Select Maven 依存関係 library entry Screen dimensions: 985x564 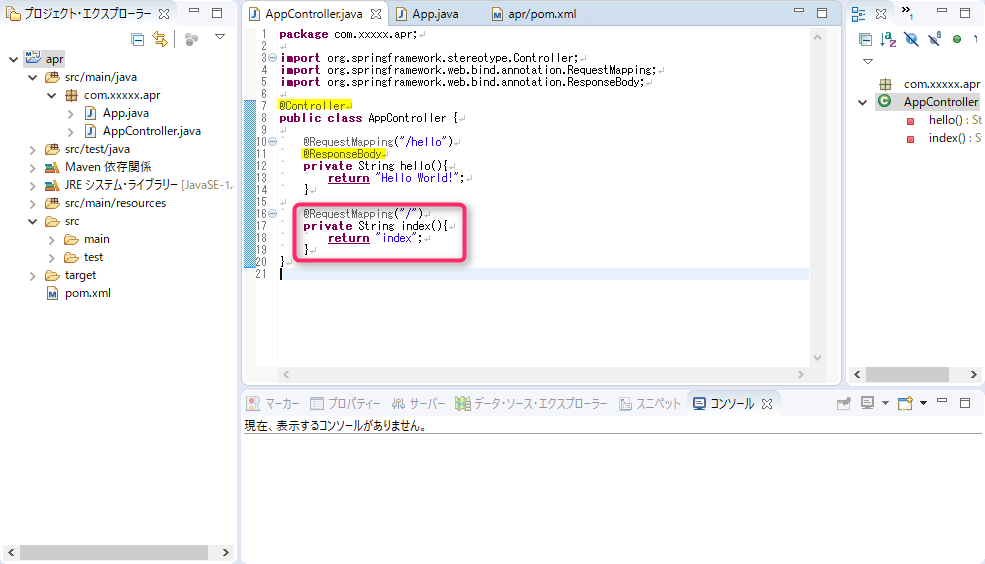pyautogui.click(x=107, y=167)
